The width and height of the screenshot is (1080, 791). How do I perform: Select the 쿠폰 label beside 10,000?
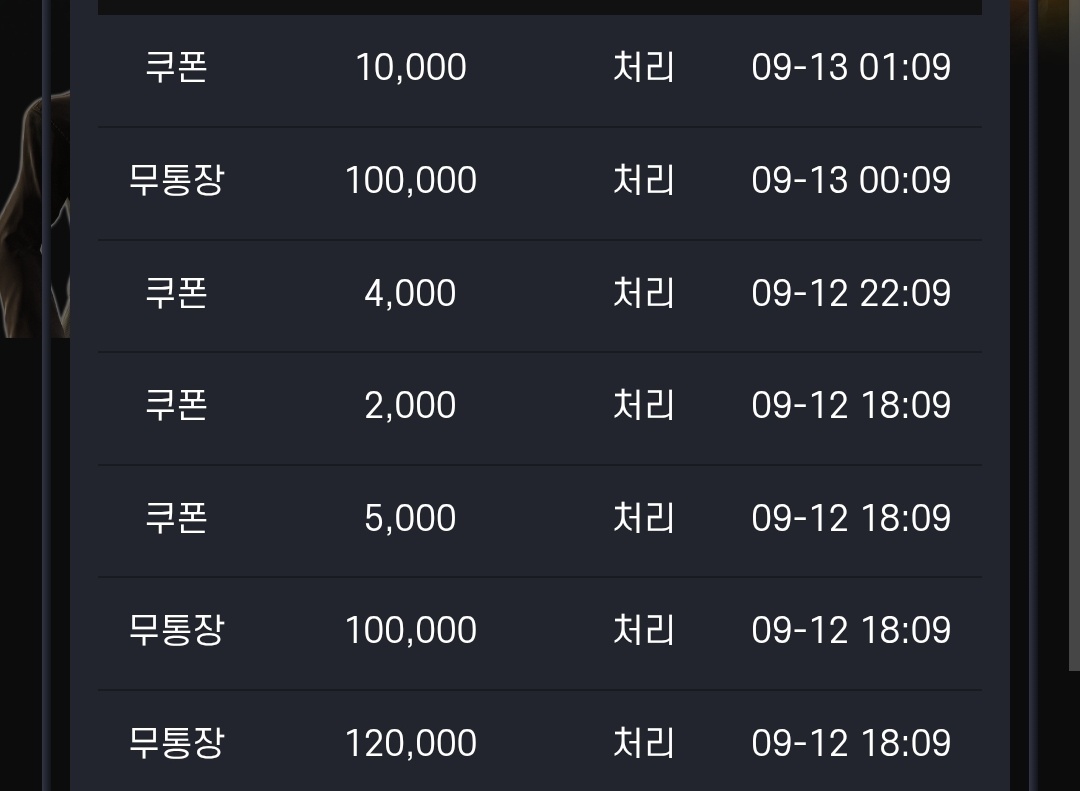tap(176, 67)
